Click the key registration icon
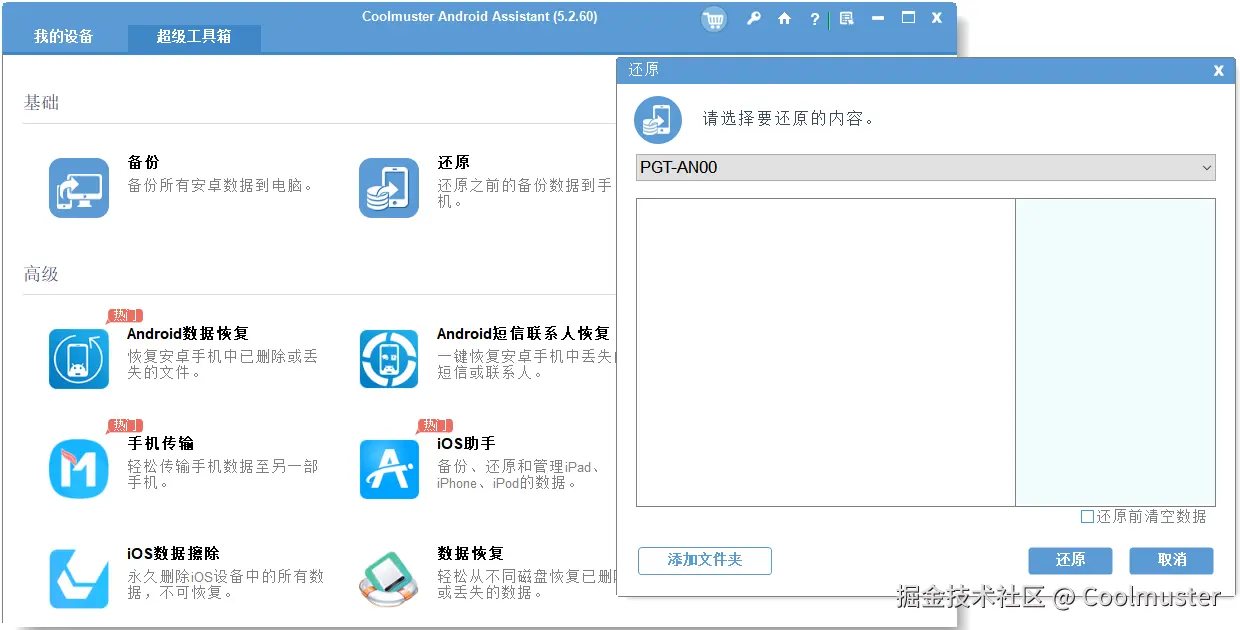 click(754, 18)
